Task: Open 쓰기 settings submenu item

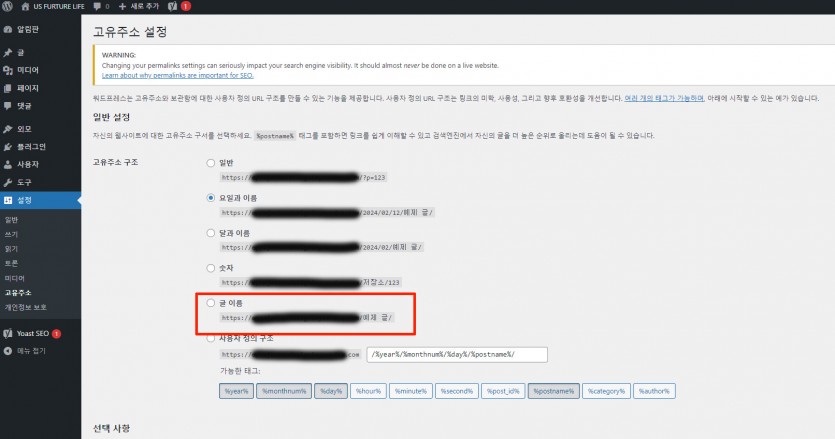Action: pyautogui.click(x=12, y=233)
